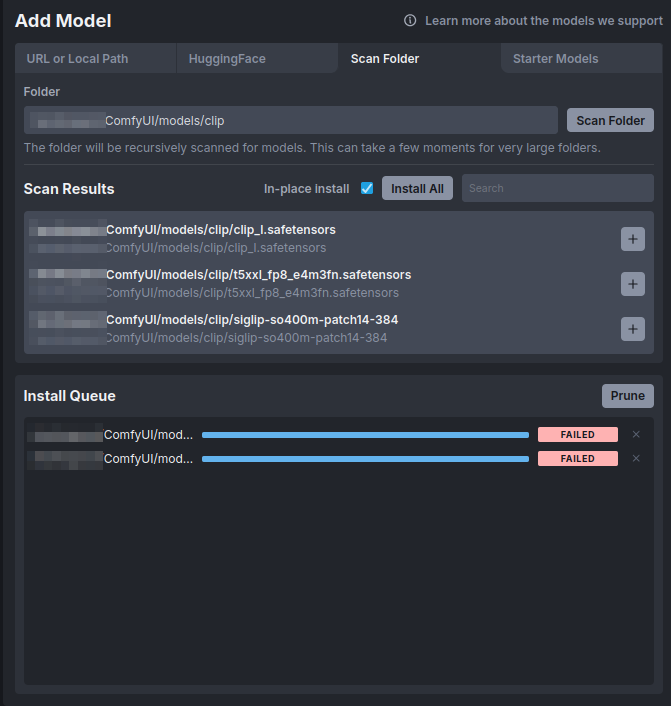Click the second install queue progress bar
The image size is (671, 706).
[x=365, y=459]
